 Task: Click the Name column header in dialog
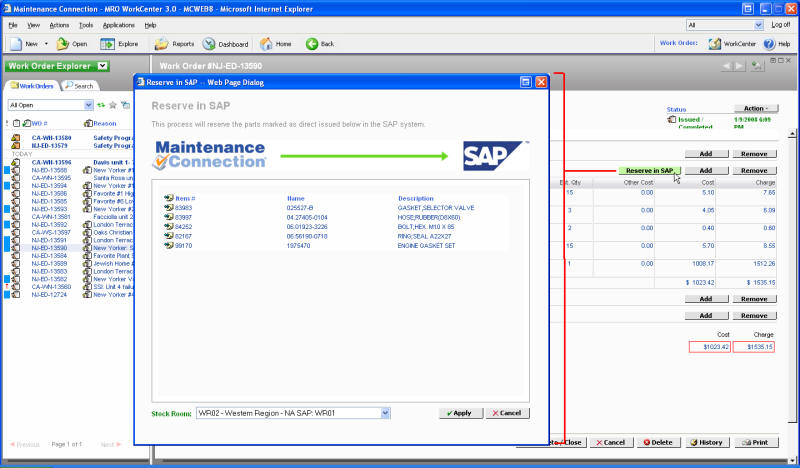pyautogui.click(x=295, y=199)
